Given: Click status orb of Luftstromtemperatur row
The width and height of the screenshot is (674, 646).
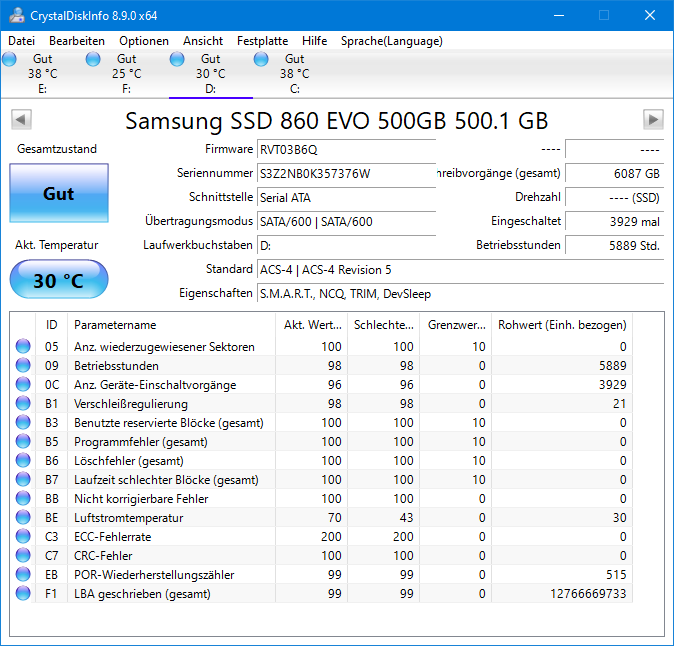Looking at the screenshot, I should coord(23,517).
